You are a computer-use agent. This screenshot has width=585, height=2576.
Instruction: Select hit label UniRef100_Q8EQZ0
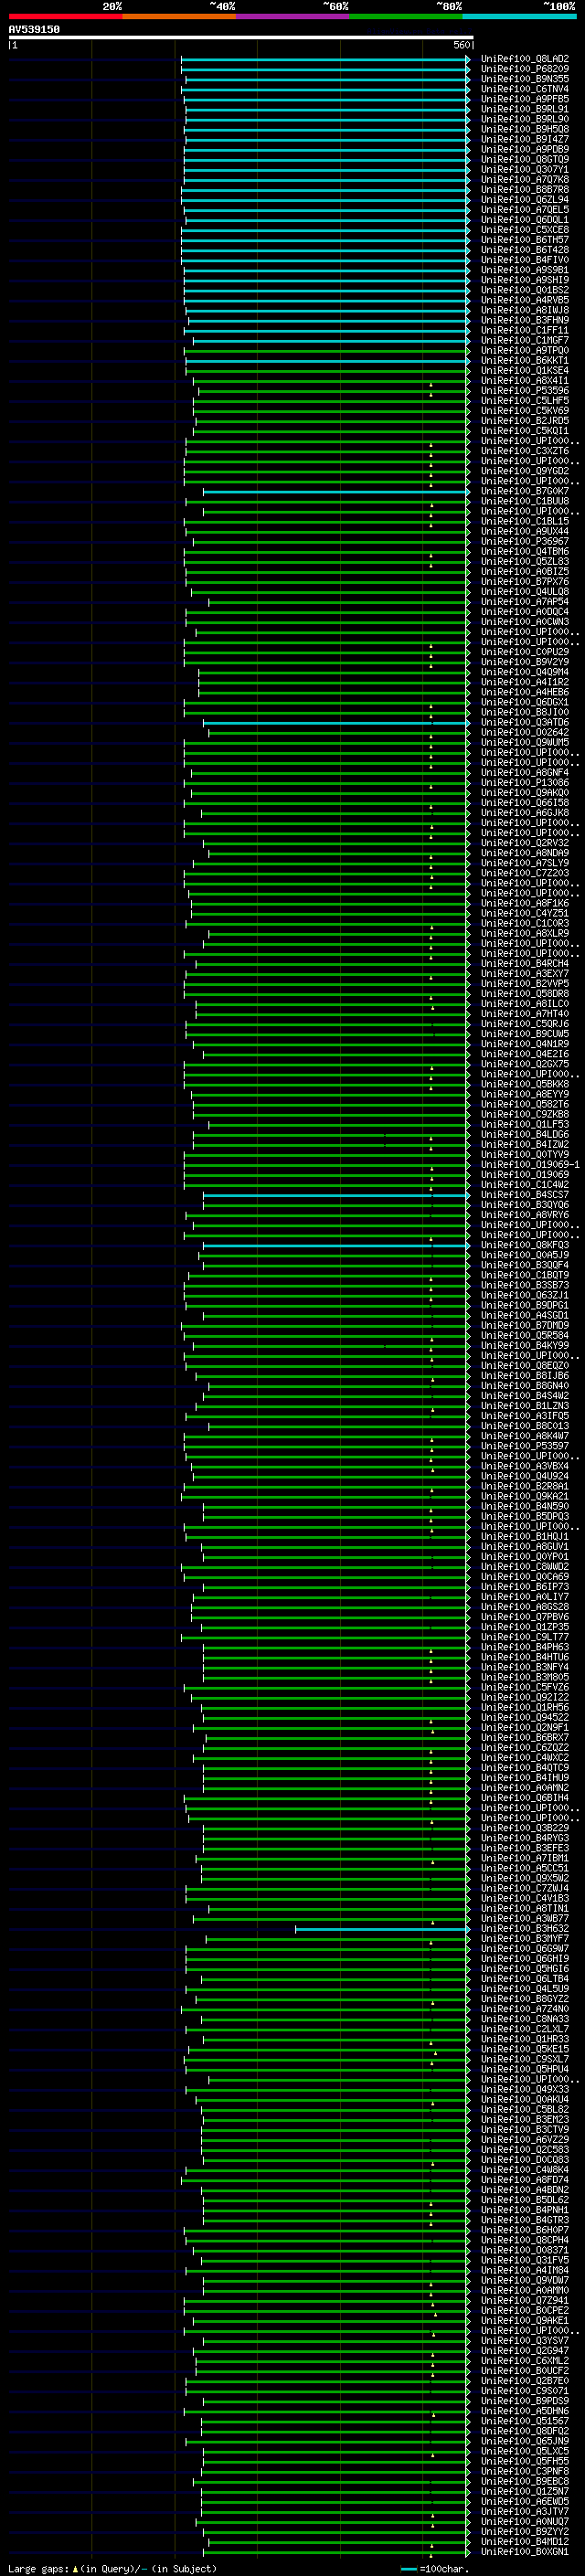(x=524, y=1366)
